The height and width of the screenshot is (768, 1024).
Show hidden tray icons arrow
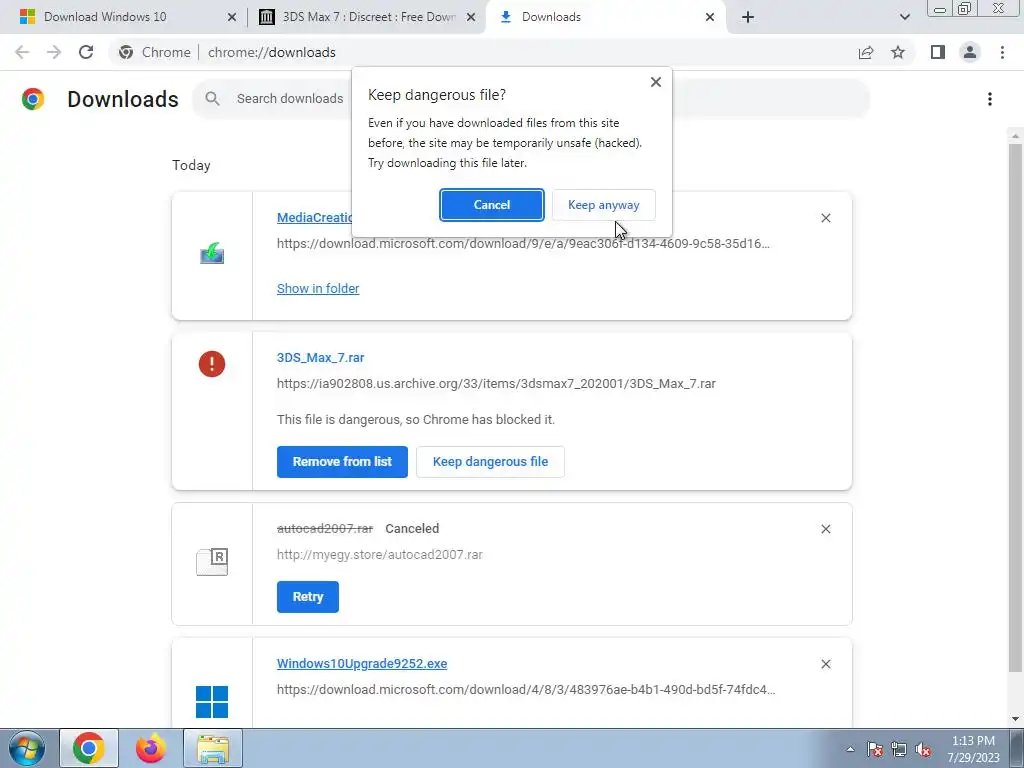coord(850,749)
